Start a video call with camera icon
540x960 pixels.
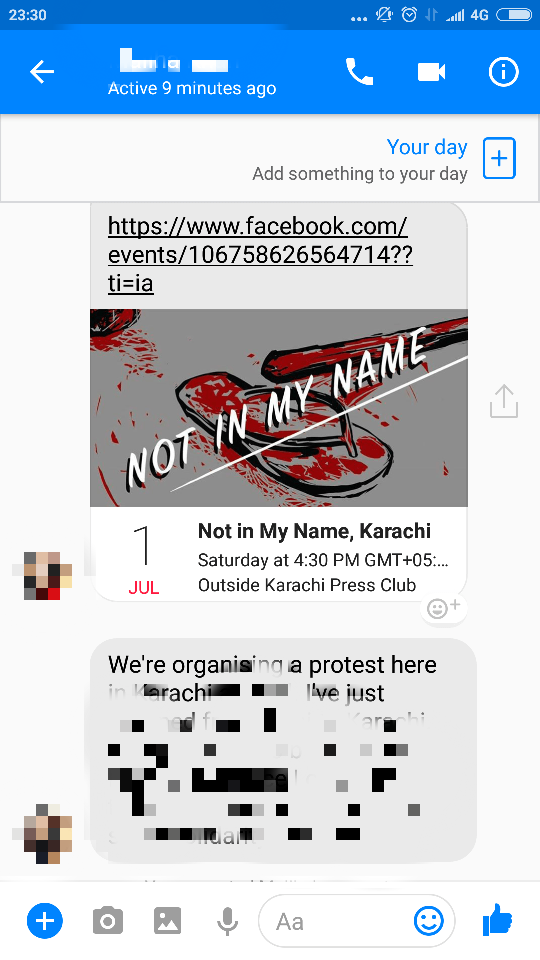pos(432,72)
